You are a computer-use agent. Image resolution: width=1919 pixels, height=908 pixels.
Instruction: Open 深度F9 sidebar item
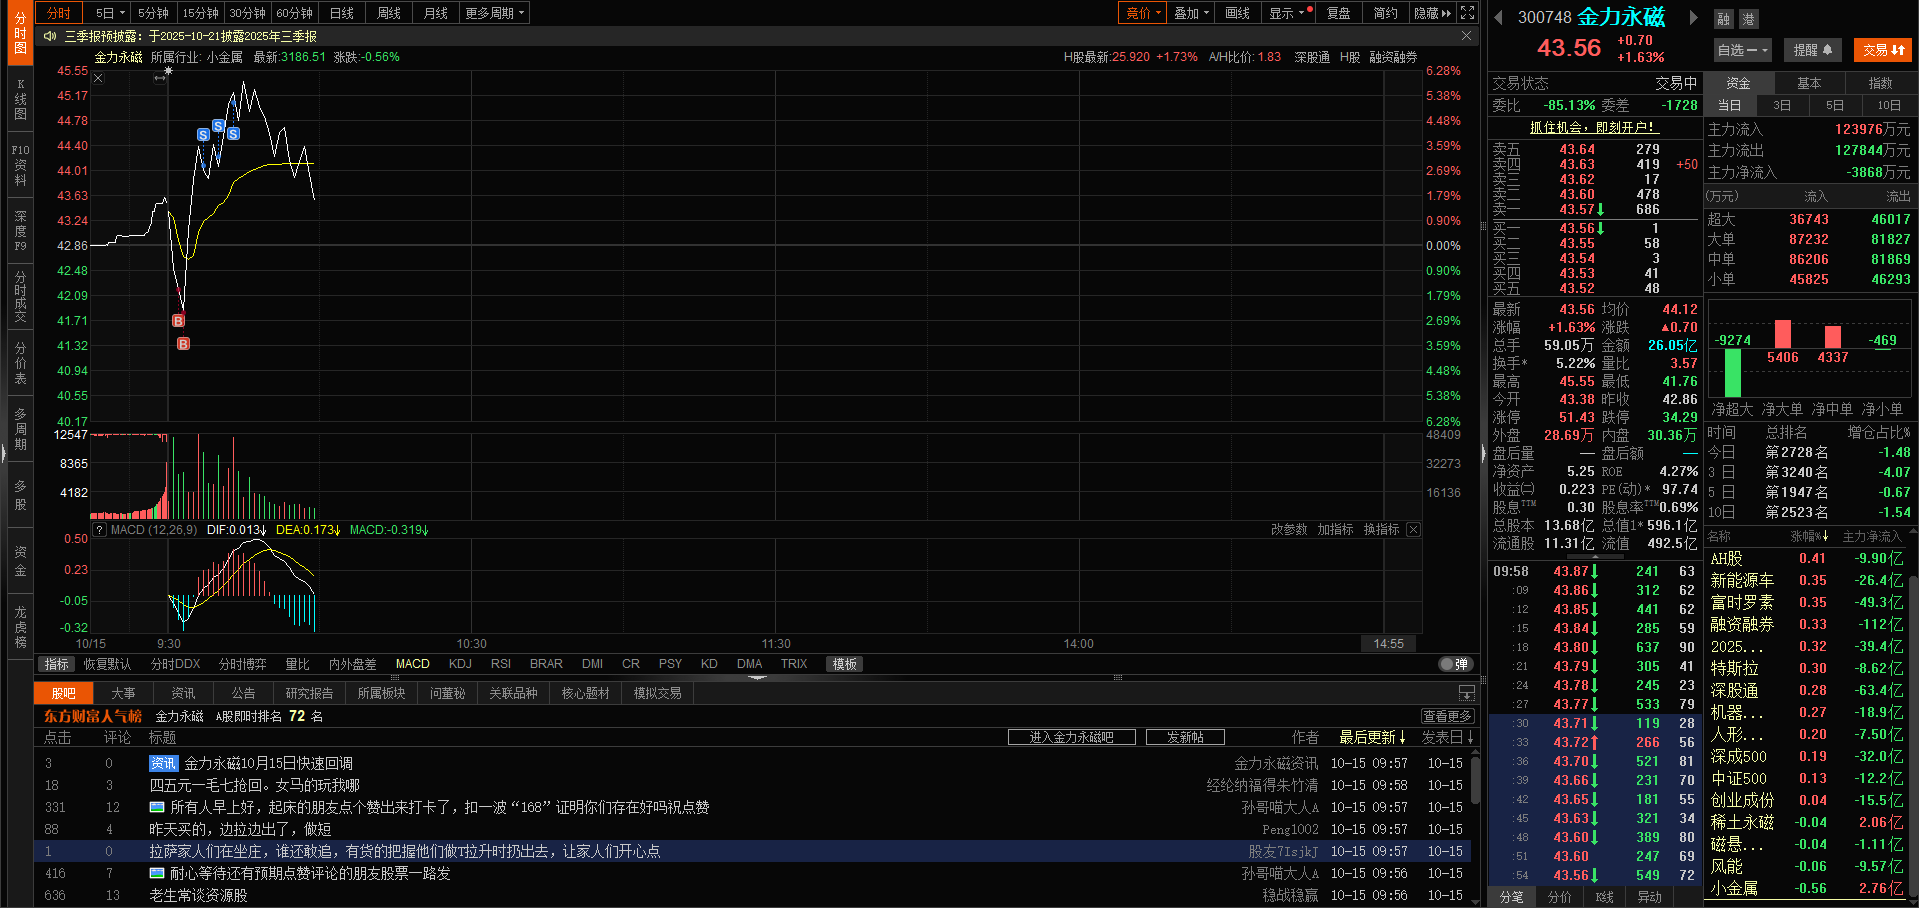point(20,230)
